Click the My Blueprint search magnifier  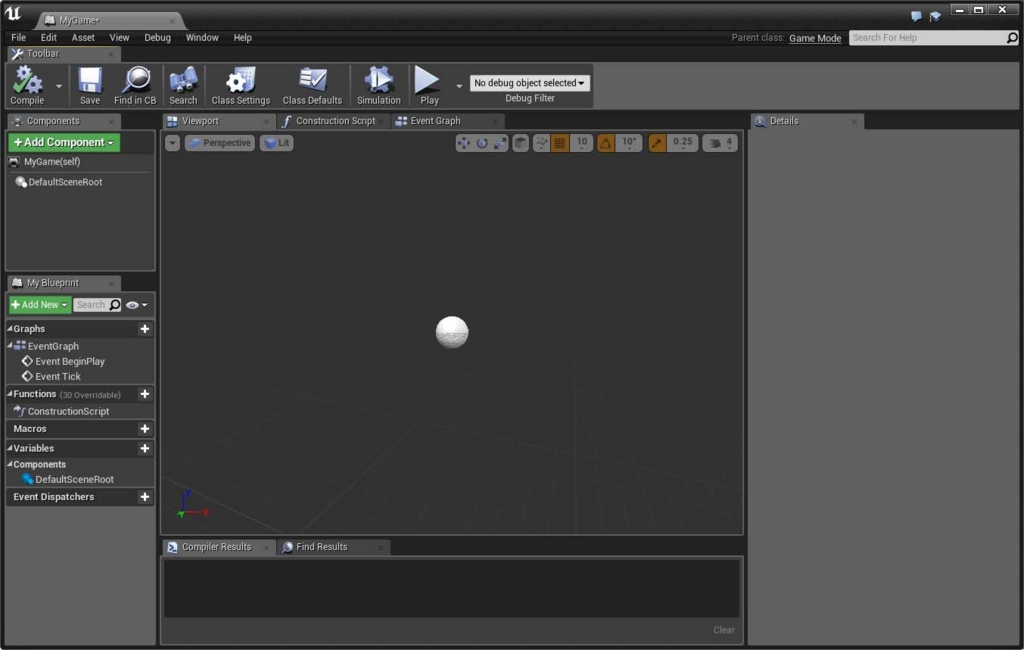115,304
